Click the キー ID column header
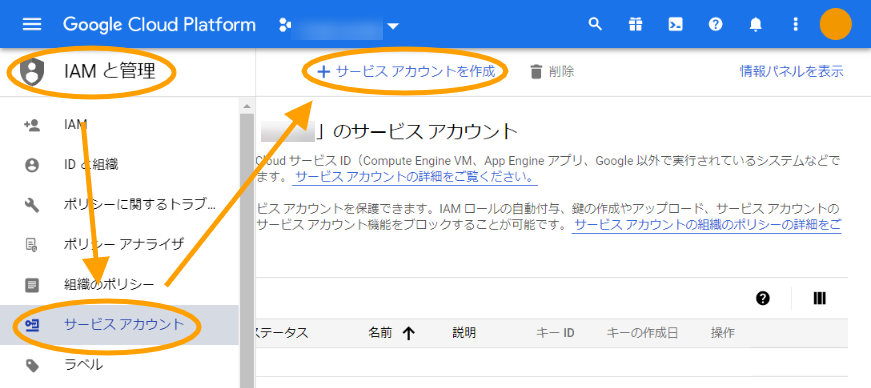This screenshot has width=871, height=388. (x=555, y=333)
